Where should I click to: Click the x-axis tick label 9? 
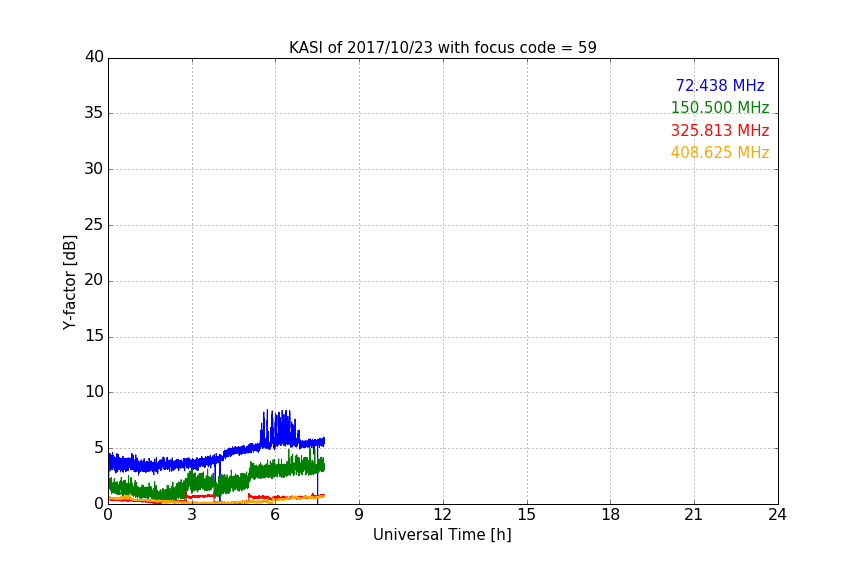[359, 515]
